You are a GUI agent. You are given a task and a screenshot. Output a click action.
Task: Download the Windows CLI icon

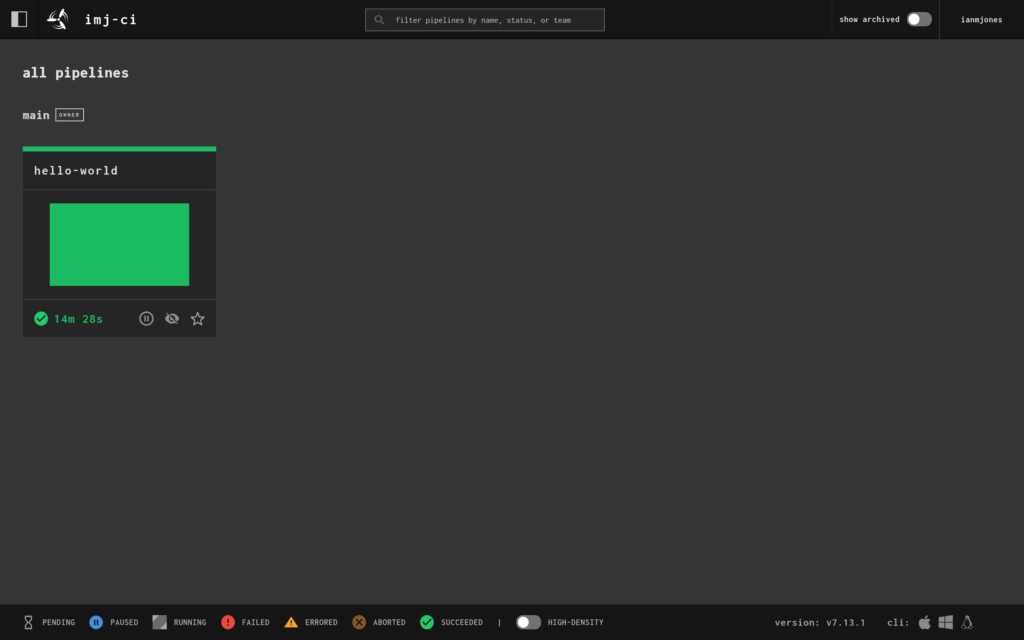click(946, 622)
